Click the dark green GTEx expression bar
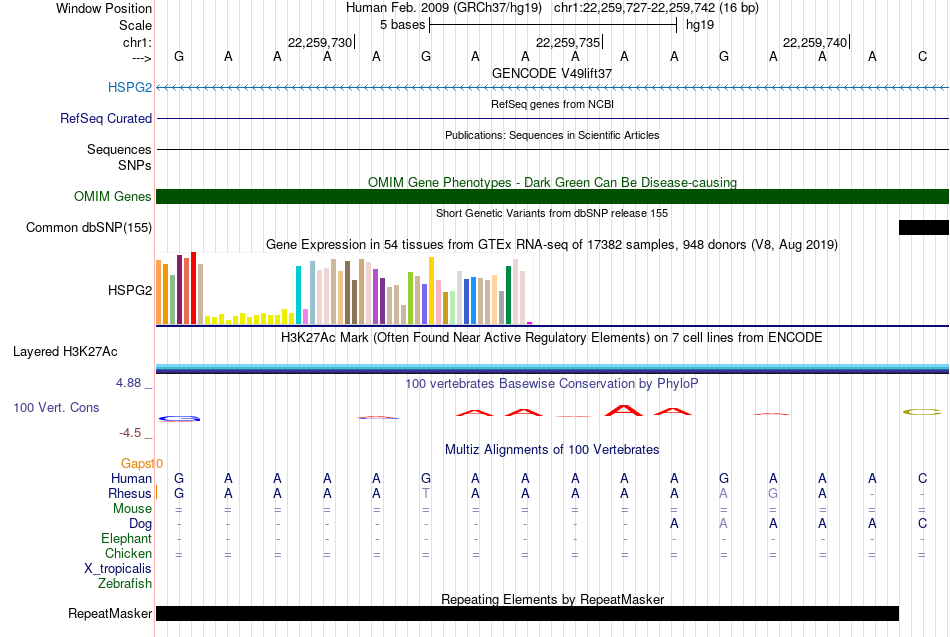950x637 pixels. click(508, 295)
